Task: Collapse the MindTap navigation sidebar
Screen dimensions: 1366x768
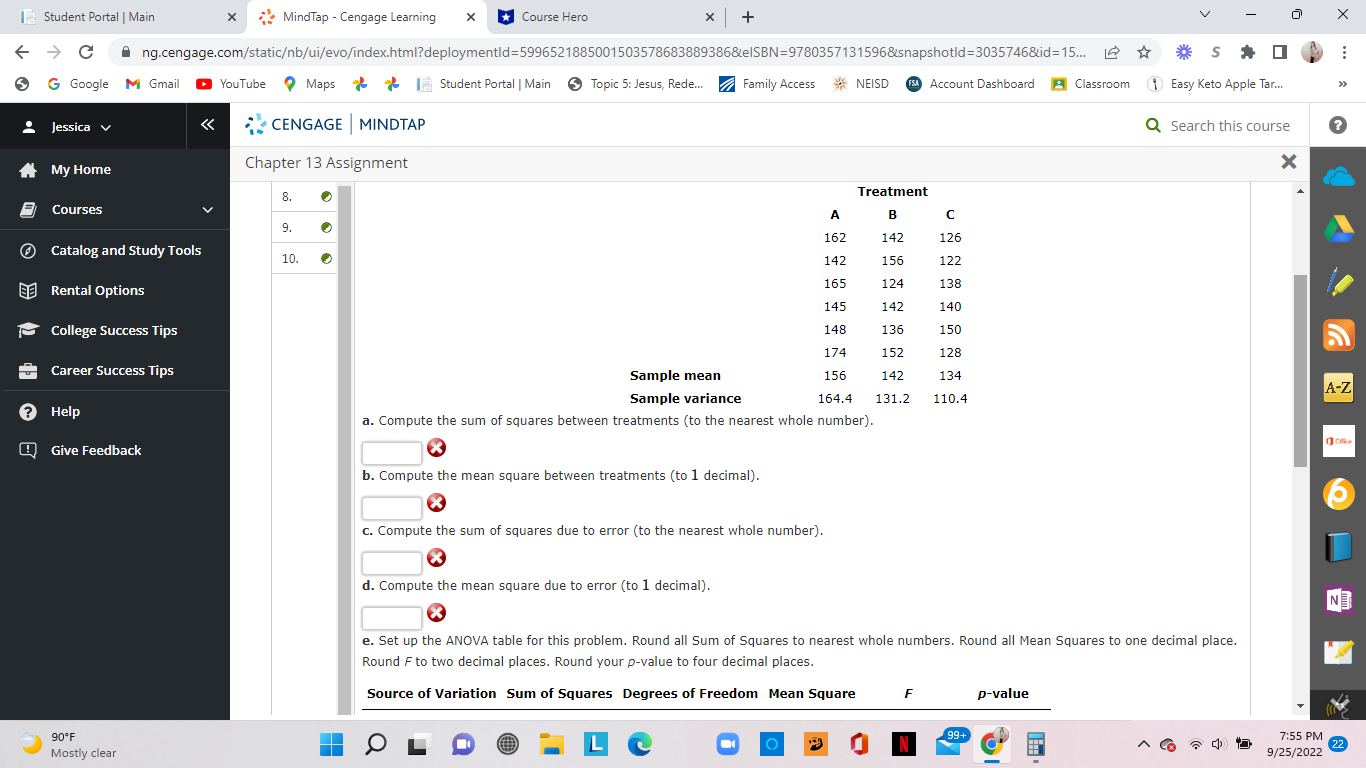Action: (208, 124)
